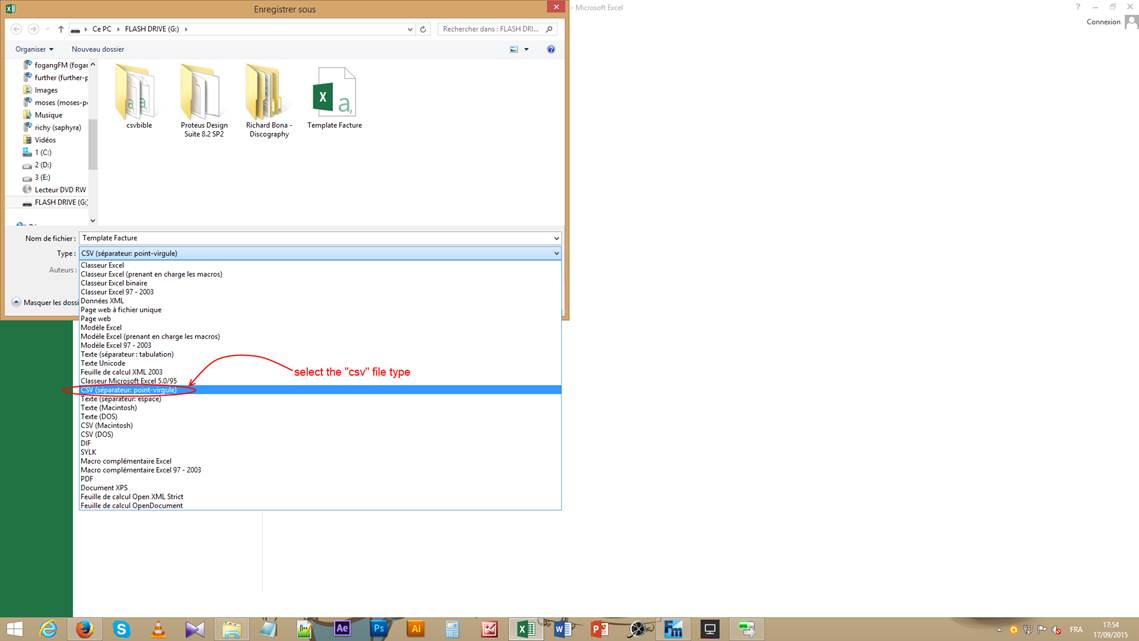This screenshot has width=1139, height=641.
Task: Open the Organiser dropdown menu
Action: tap(34, 49)
